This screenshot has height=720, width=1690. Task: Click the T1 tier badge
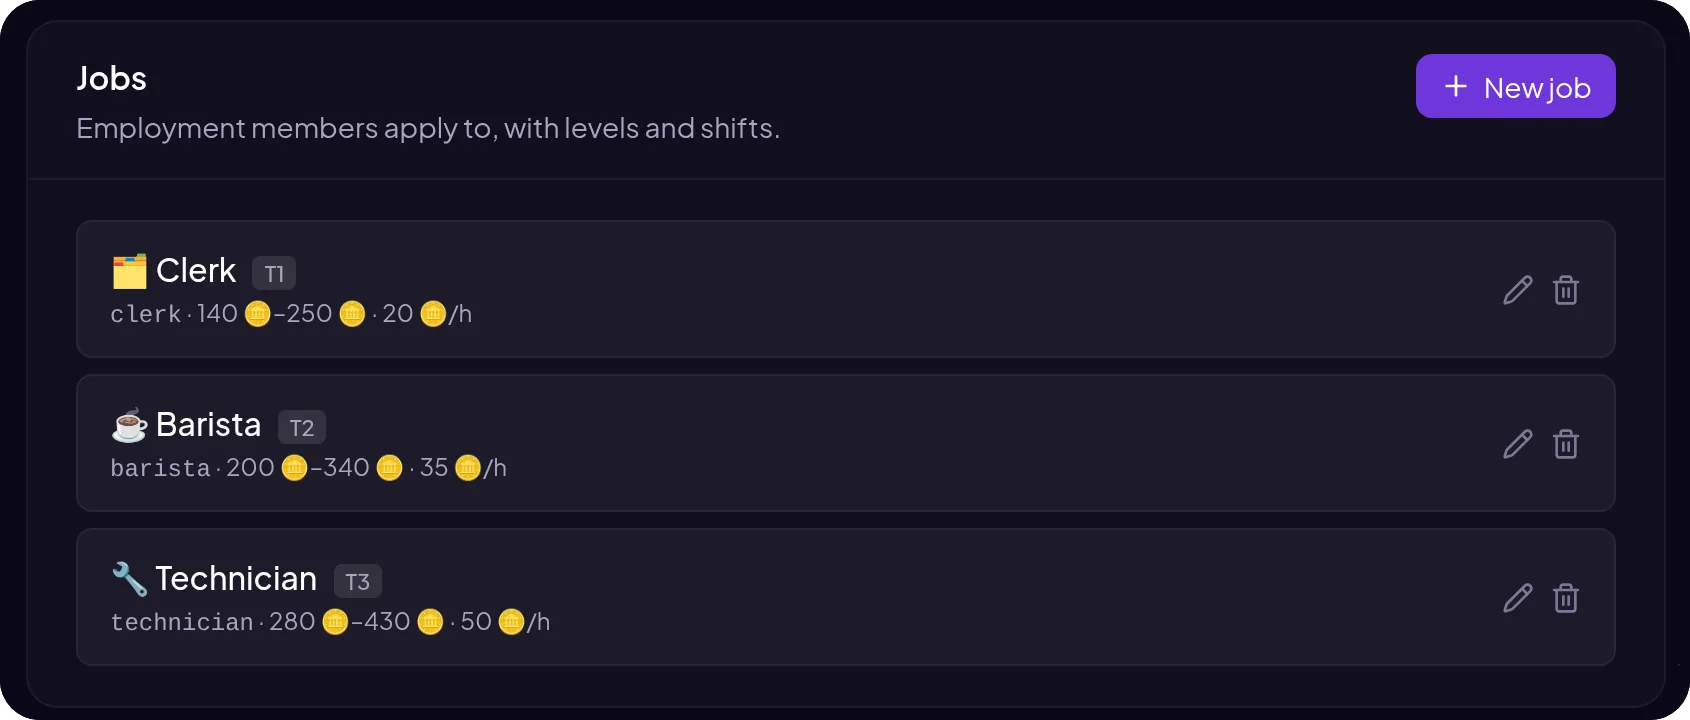tap(274, 273)
